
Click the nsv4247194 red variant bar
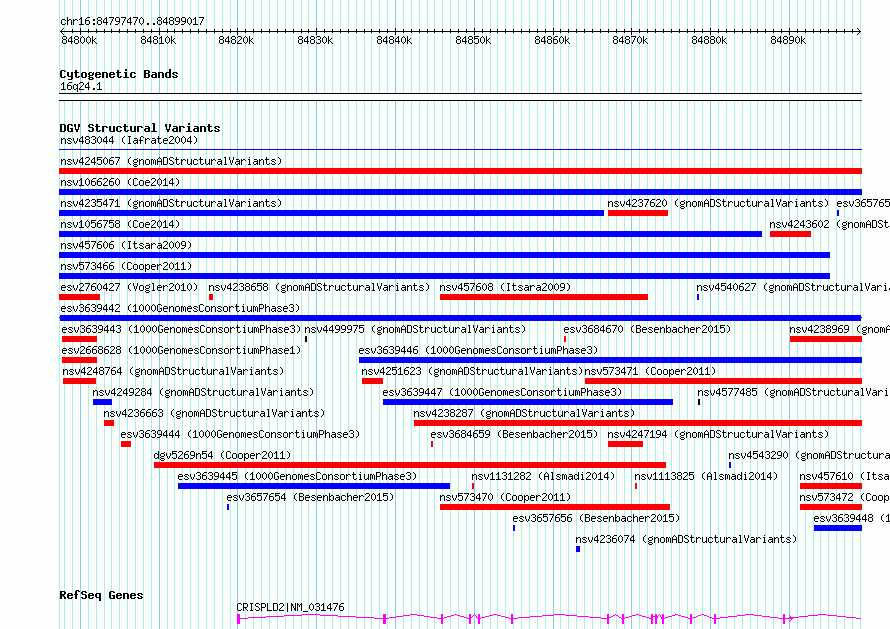click(625, 444)
